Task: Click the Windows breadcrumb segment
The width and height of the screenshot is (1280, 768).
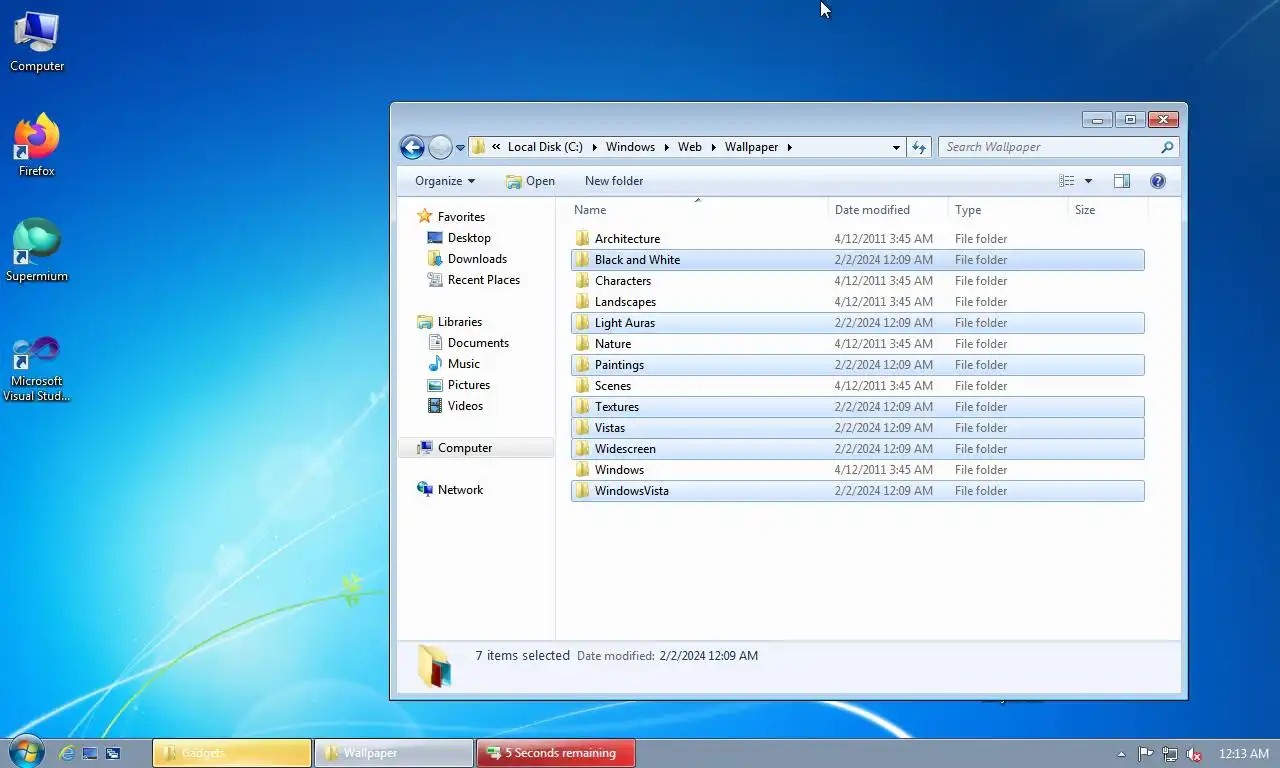Action: point(630,147)
